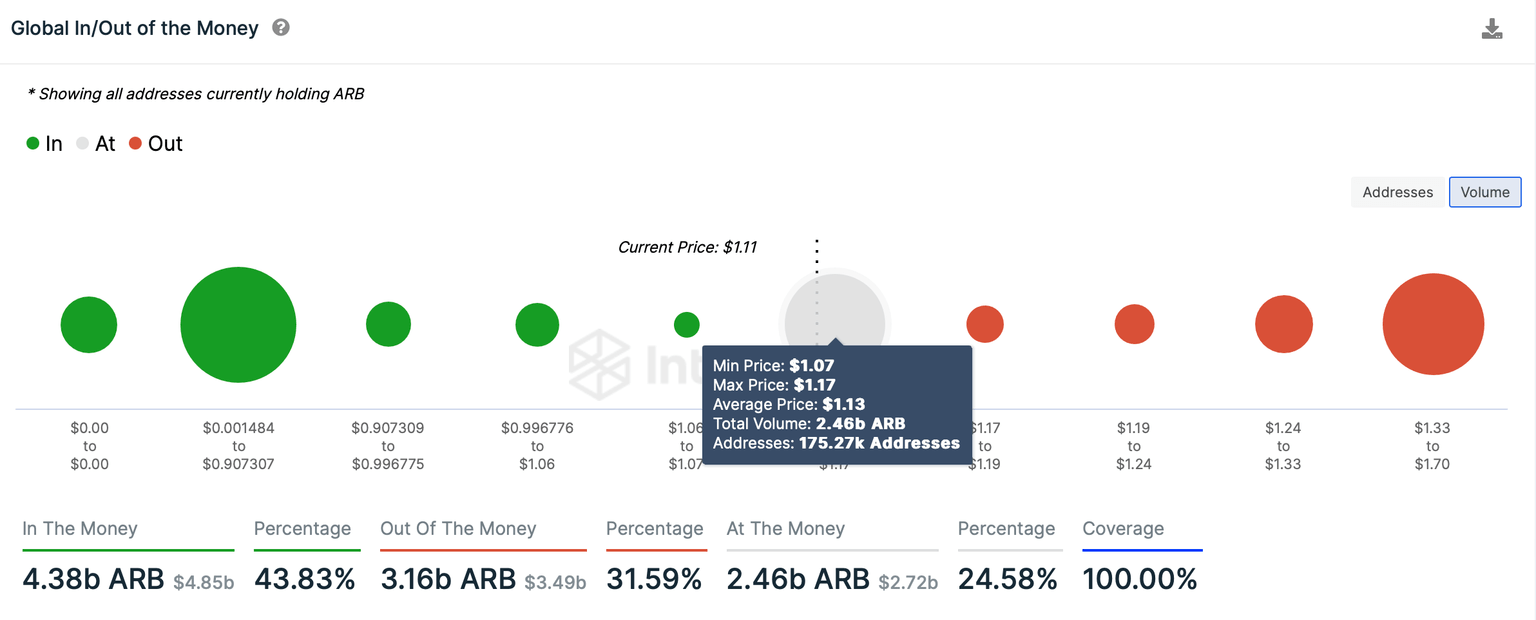The image size is (1536, 620).
Task: Click the Out Of The Money label
Action: click(x=458, y=529)
